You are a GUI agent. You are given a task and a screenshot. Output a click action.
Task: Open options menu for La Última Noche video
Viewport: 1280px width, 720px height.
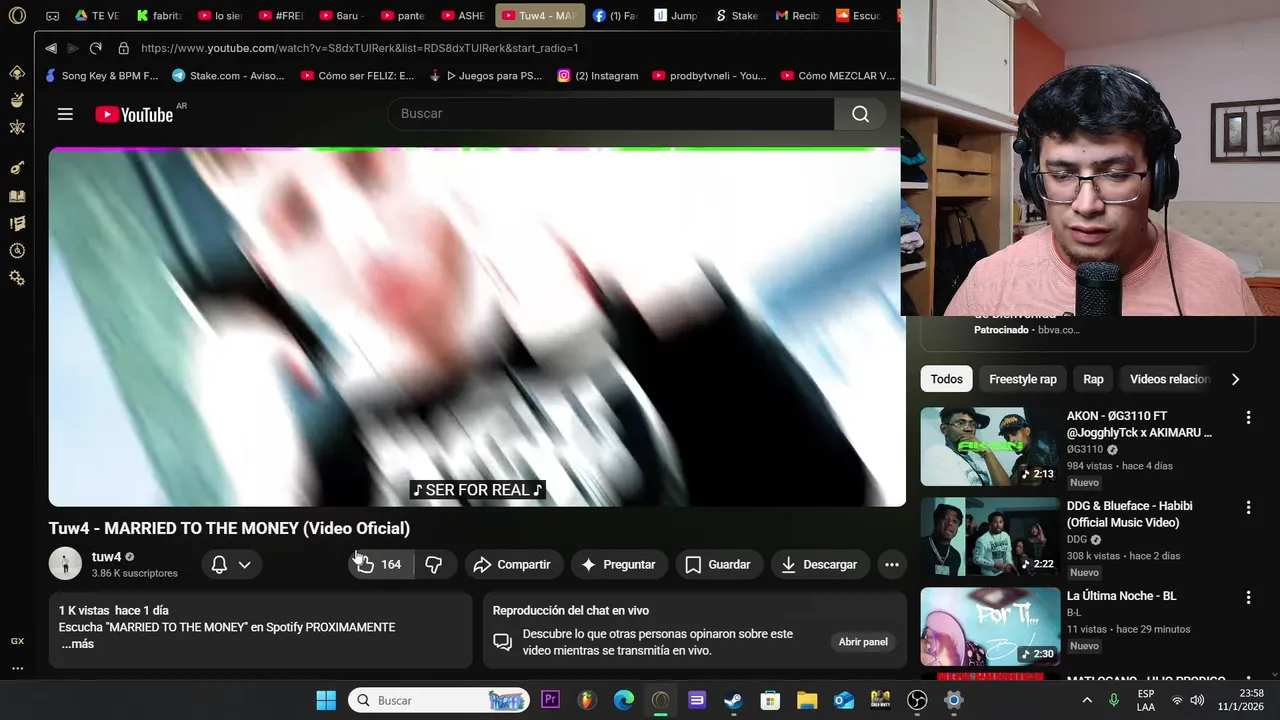click(x=1248, y=597)
